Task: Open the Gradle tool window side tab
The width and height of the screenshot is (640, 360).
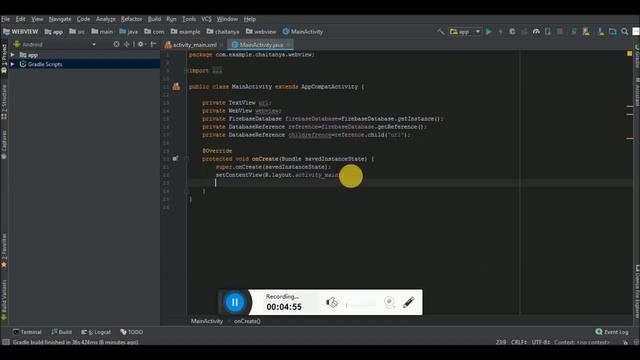Action: (636, 56)
